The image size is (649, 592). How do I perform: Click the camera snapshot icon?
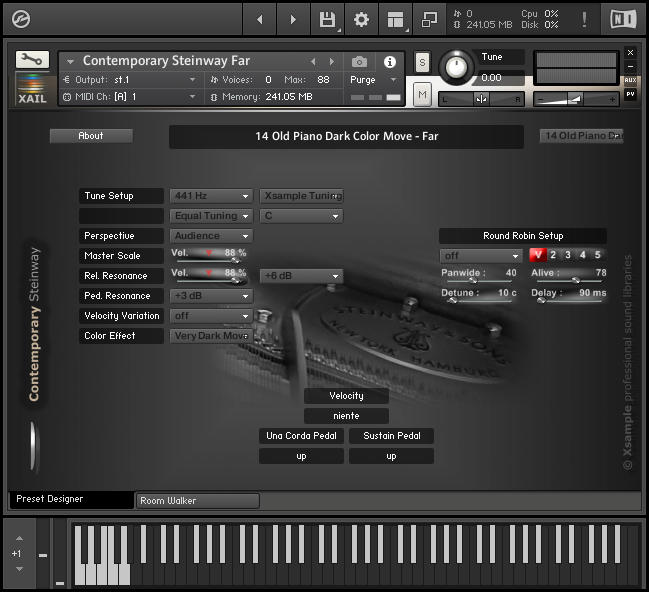360,61
